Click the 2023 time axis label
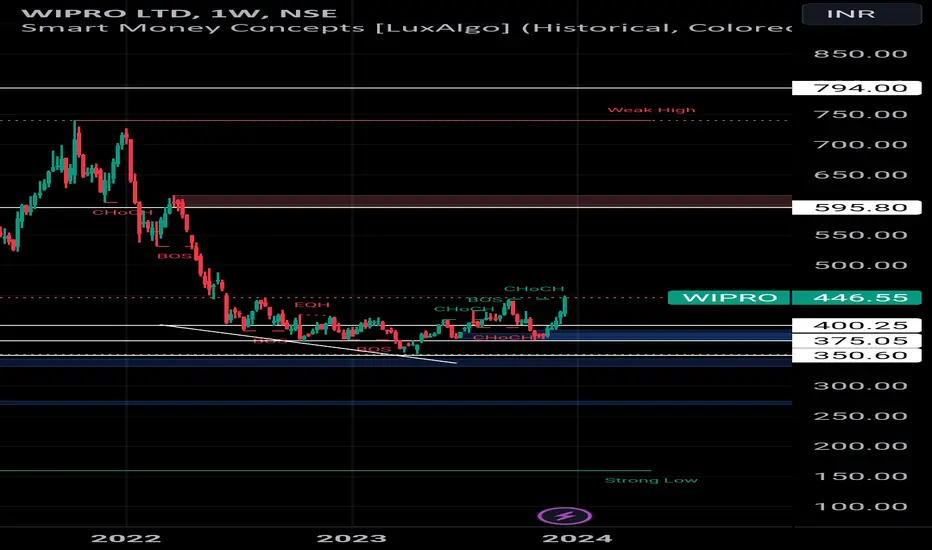Image resolution: width=932 pixels, height=550 pixels. tap(351, 538)
